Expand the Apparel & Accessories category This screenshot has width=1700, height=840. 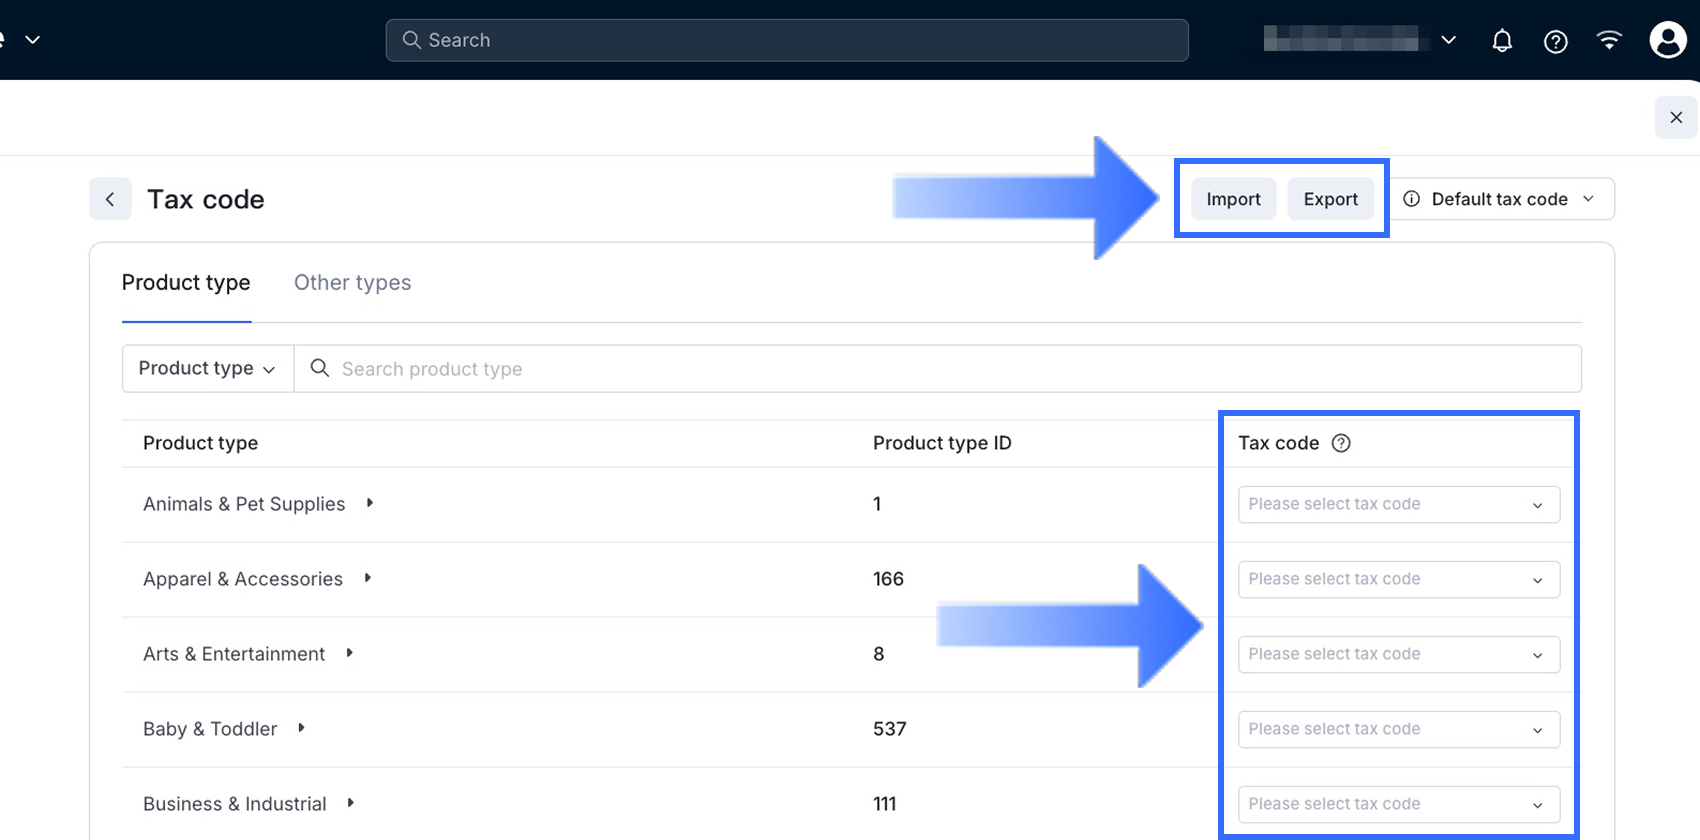click(x=368, y=578)
